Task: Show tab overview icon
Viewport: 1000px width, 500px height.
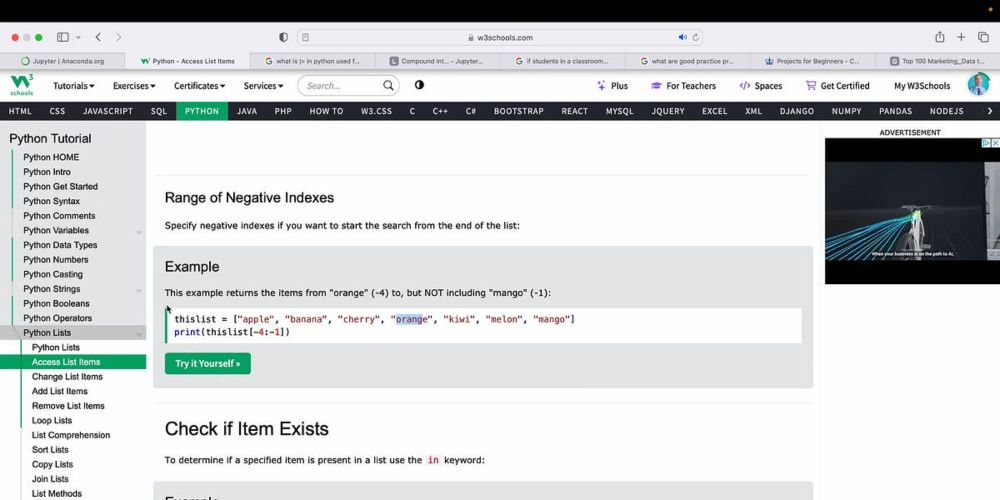Action: coord(983,38)
